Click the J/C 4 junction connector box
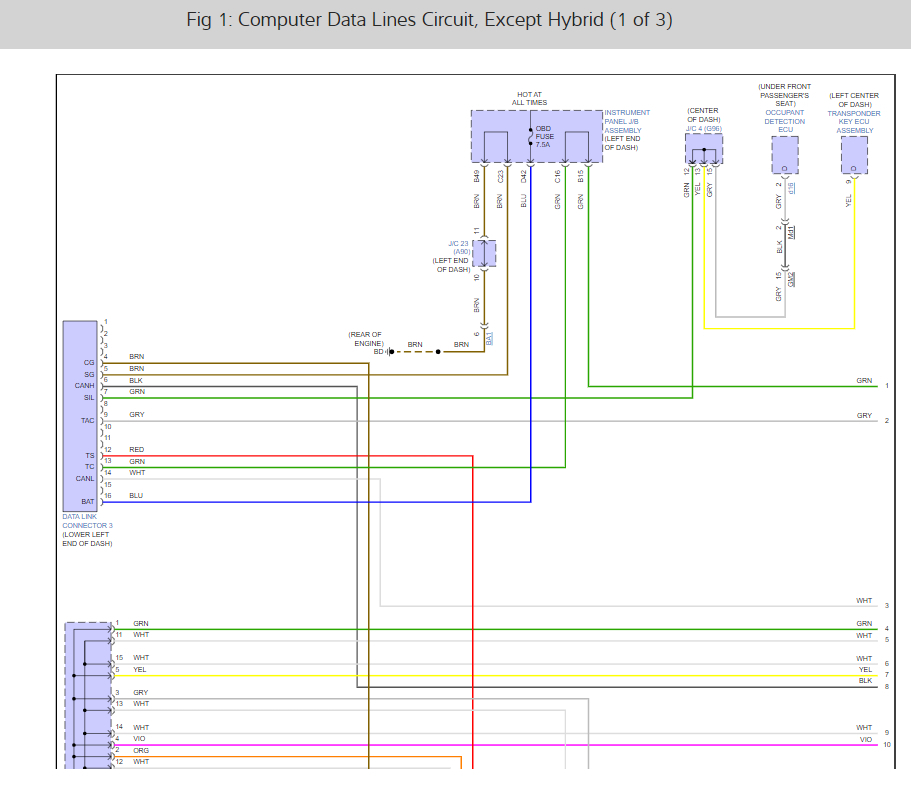Image resolution: width=911 pixels, height=804 pixels. tap(704, 149)
